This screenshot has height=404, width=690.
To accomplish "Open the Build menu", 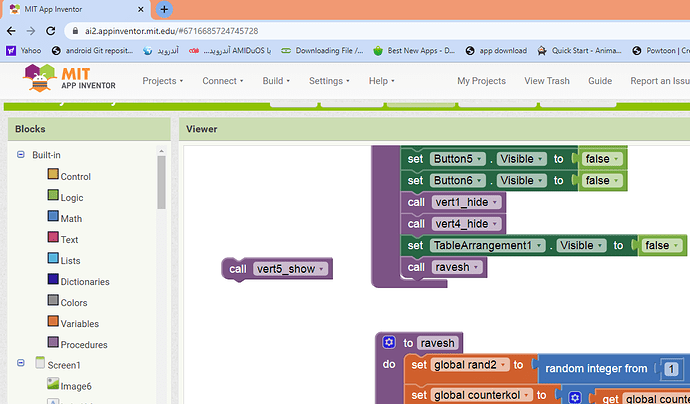I will click(x=275, y=81).
